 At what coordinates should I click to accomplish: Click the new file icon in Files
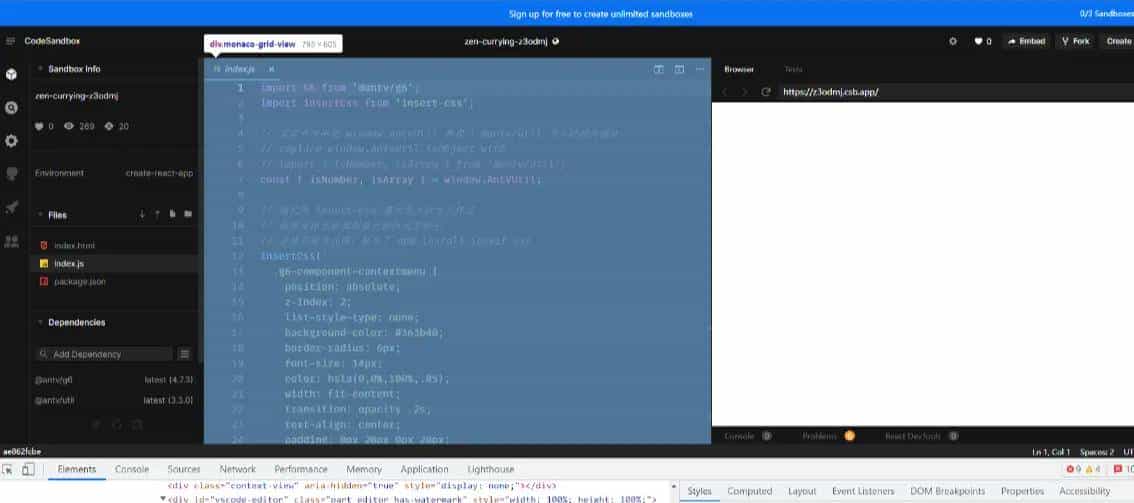click(173, 214)
